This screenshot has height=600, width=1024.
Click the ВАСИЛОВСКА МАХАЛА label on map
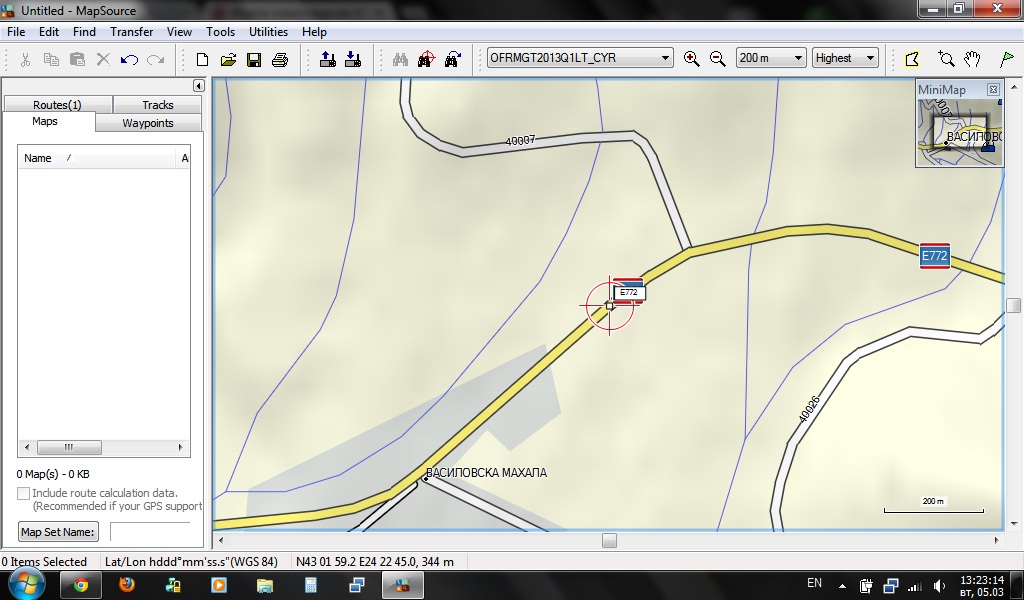(x=487, y=473)
